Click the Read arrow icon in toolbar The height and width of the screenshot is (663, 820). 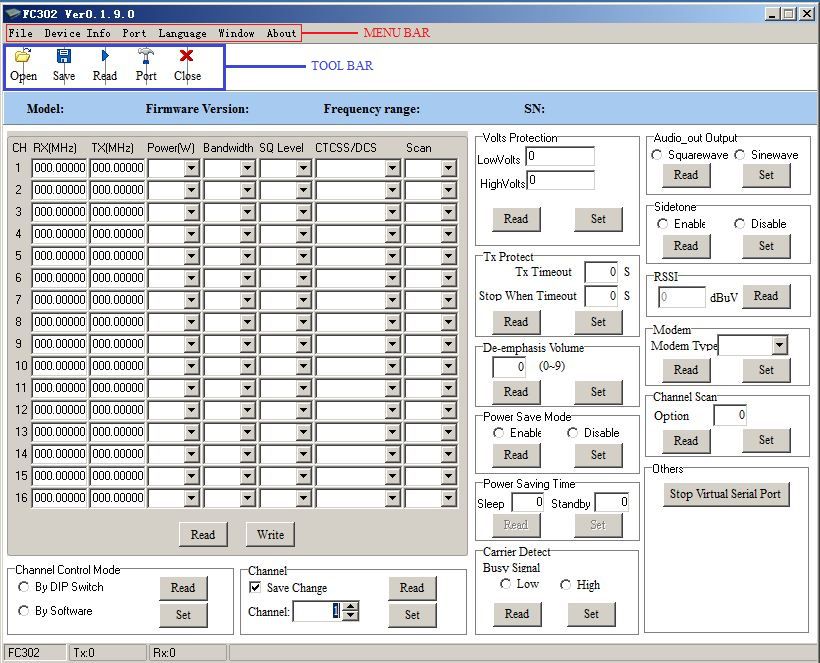coord(105,55)
